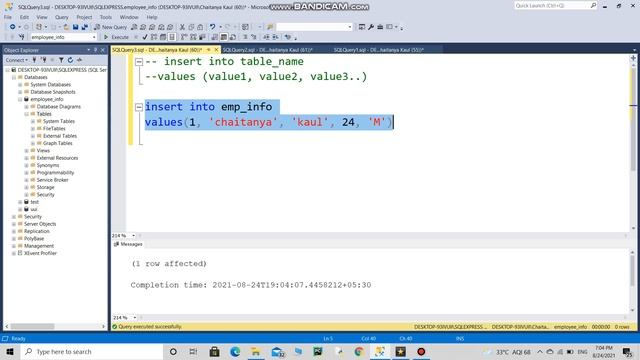Click the Activity Monitor icon in Object Explorer
Screen dimensions: 640x360
(79, 60)
